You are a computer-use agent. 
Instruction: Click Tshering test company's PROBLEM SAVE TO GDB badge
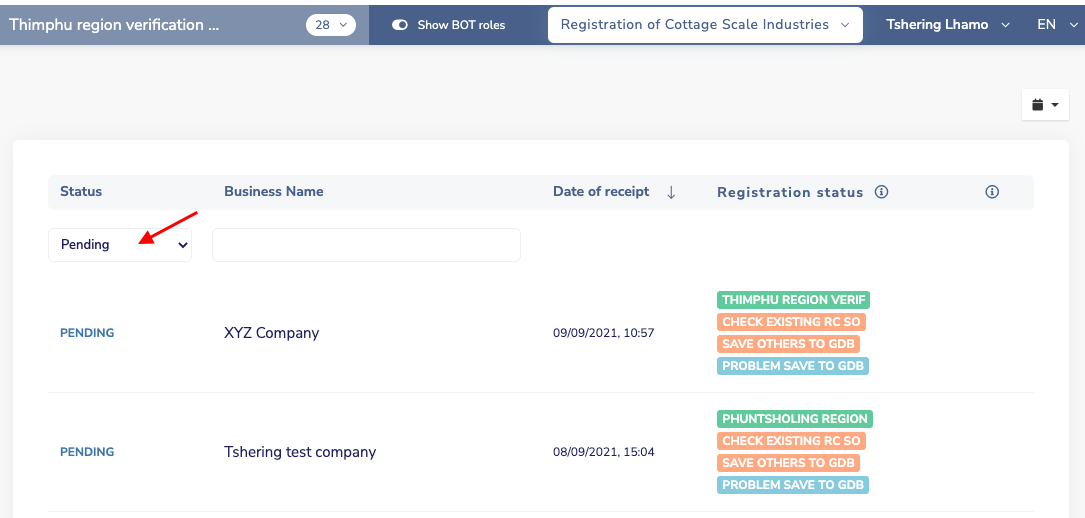(793, 485)
